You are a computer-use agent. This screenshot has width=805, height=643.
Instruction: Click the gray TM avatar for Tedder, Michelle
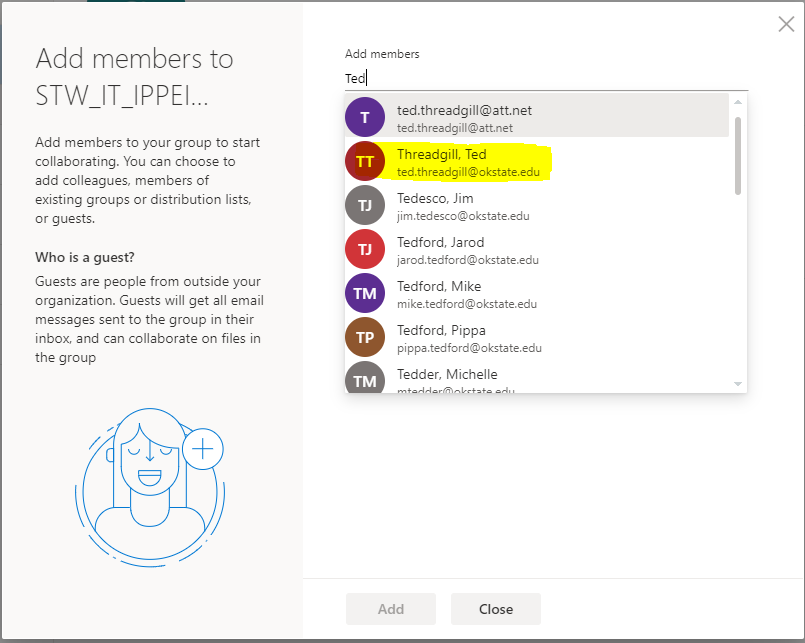pyautogui.click(x=365, y=381)
